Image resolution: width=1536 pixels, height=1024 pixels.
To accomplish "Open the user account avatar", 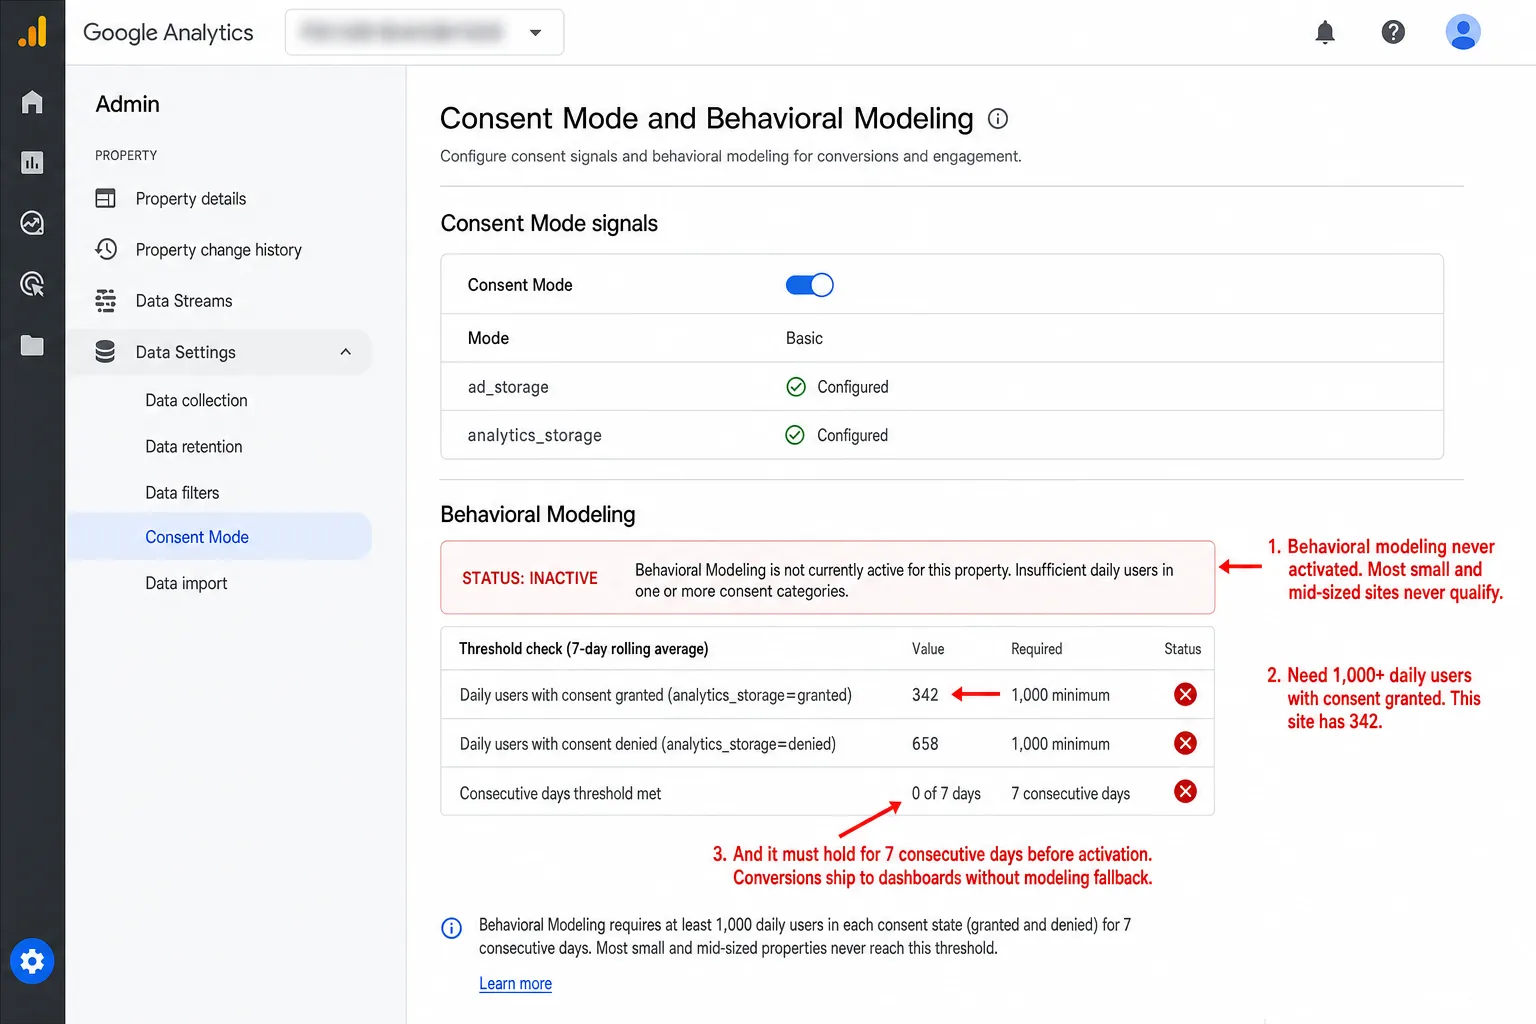I will click(x=1463, y=32).
